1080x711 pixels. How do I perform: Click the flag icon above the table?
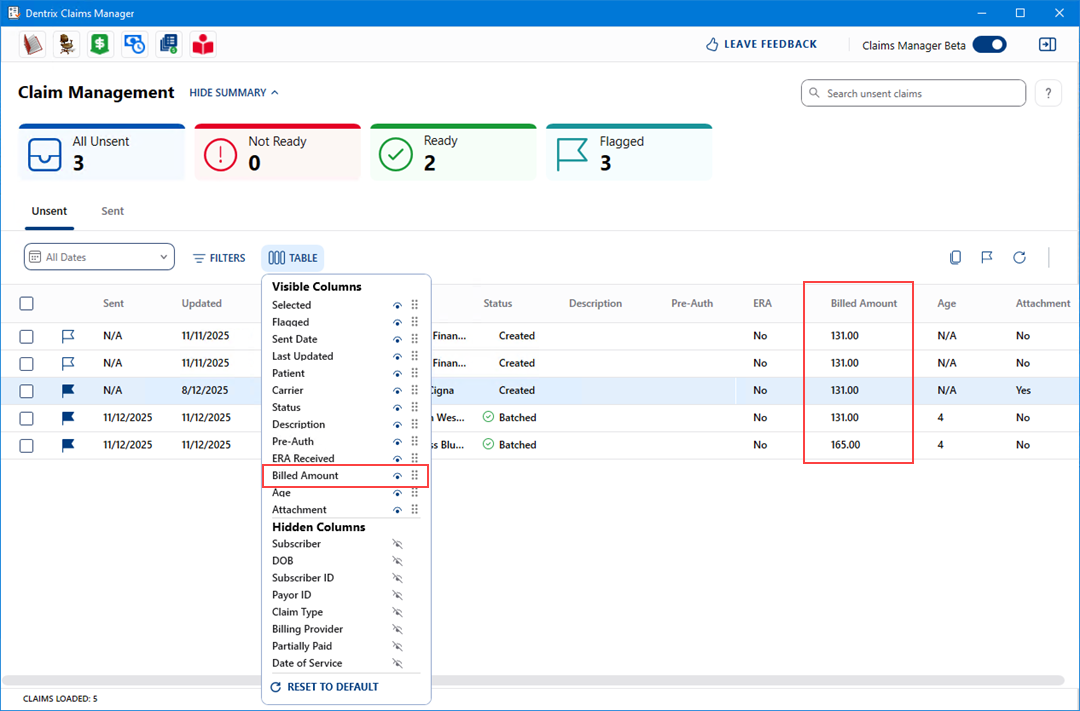(x=987, y=258)
